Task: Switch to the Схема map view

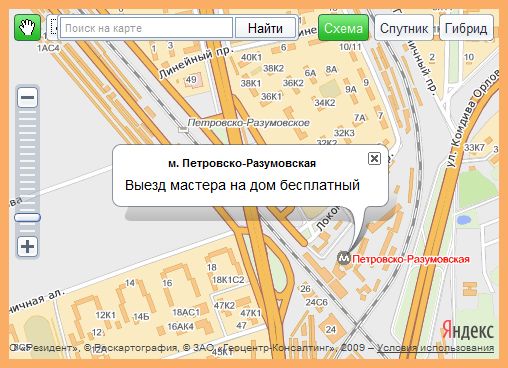Action: [x=343, y=28]
